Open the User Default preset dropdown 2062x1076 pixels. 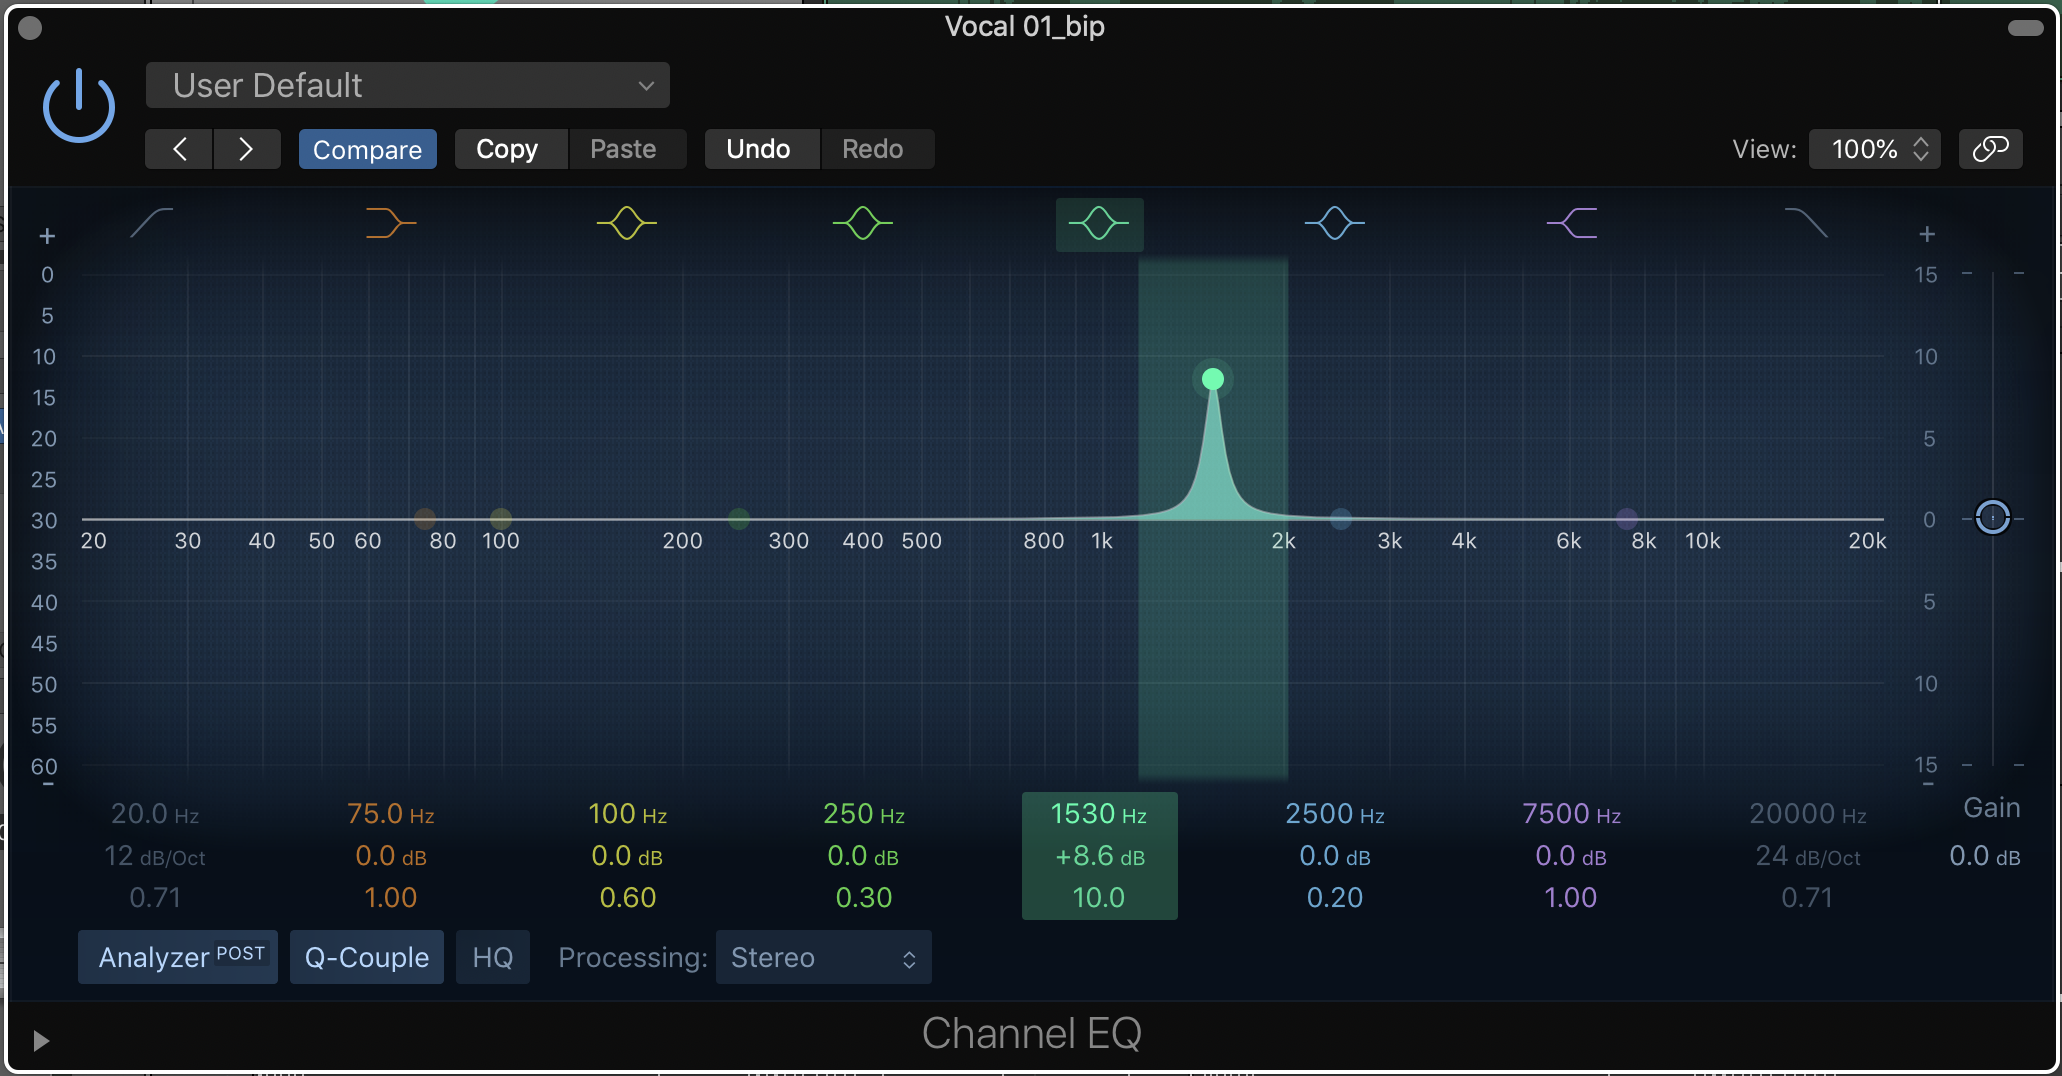[408, 86]
